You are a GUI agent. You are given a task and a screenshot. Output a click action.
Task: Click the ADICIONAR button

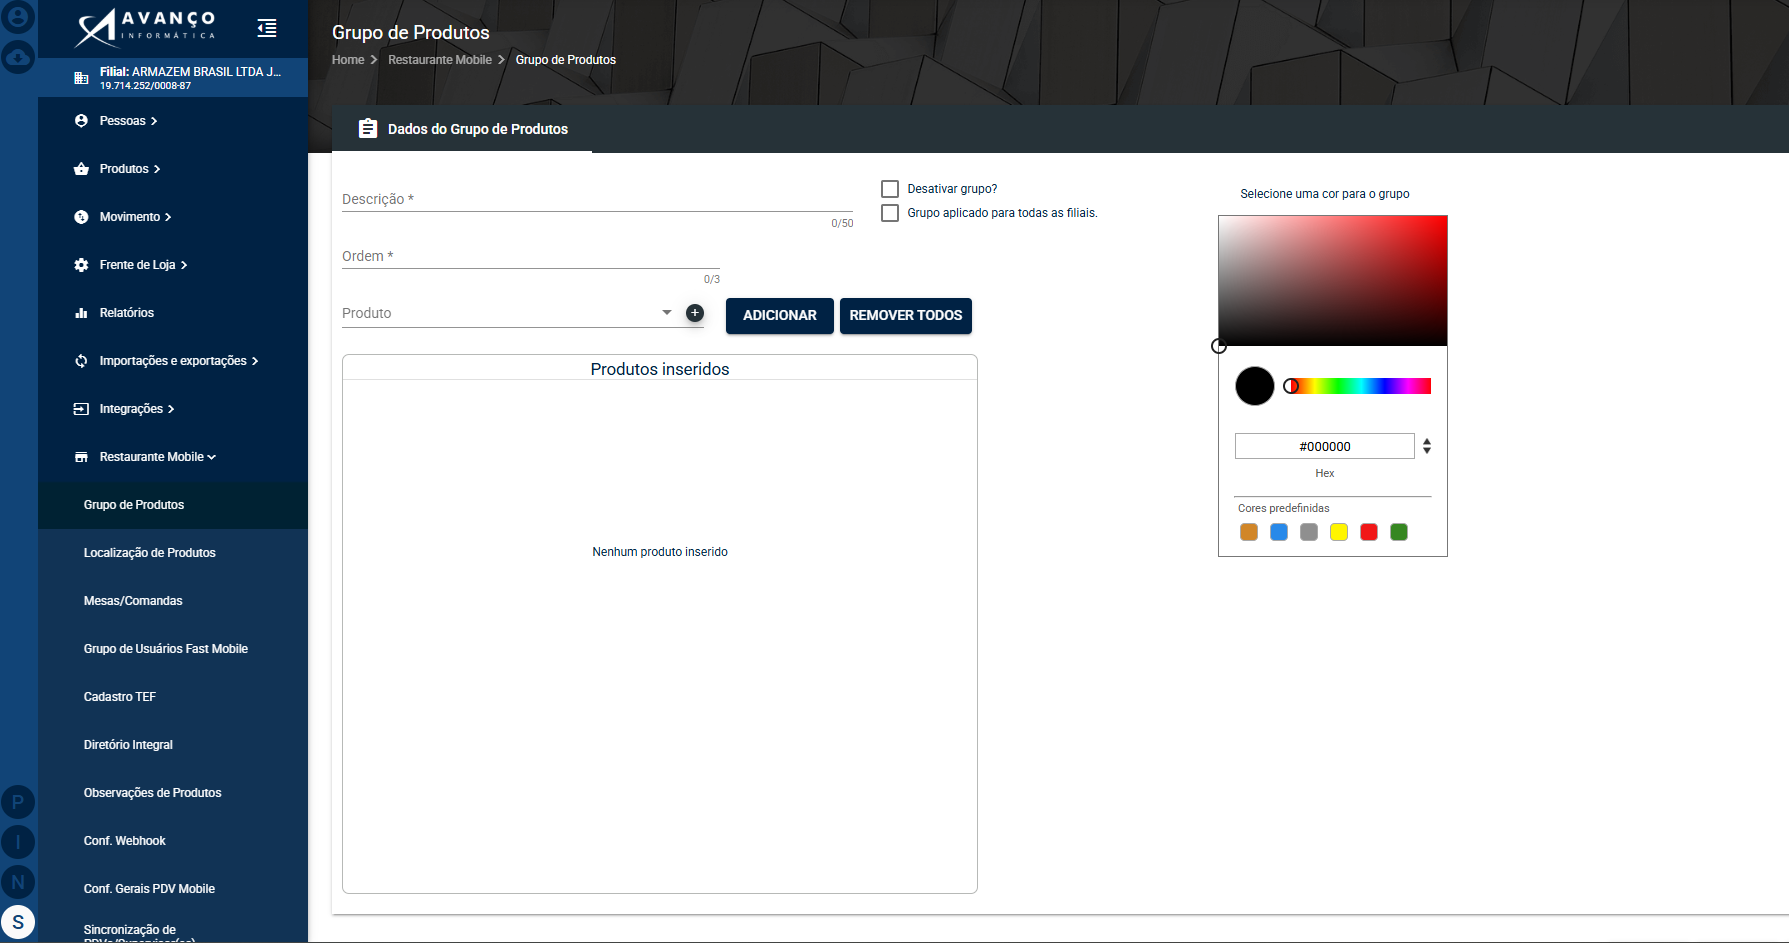click(x=780, y=316)
